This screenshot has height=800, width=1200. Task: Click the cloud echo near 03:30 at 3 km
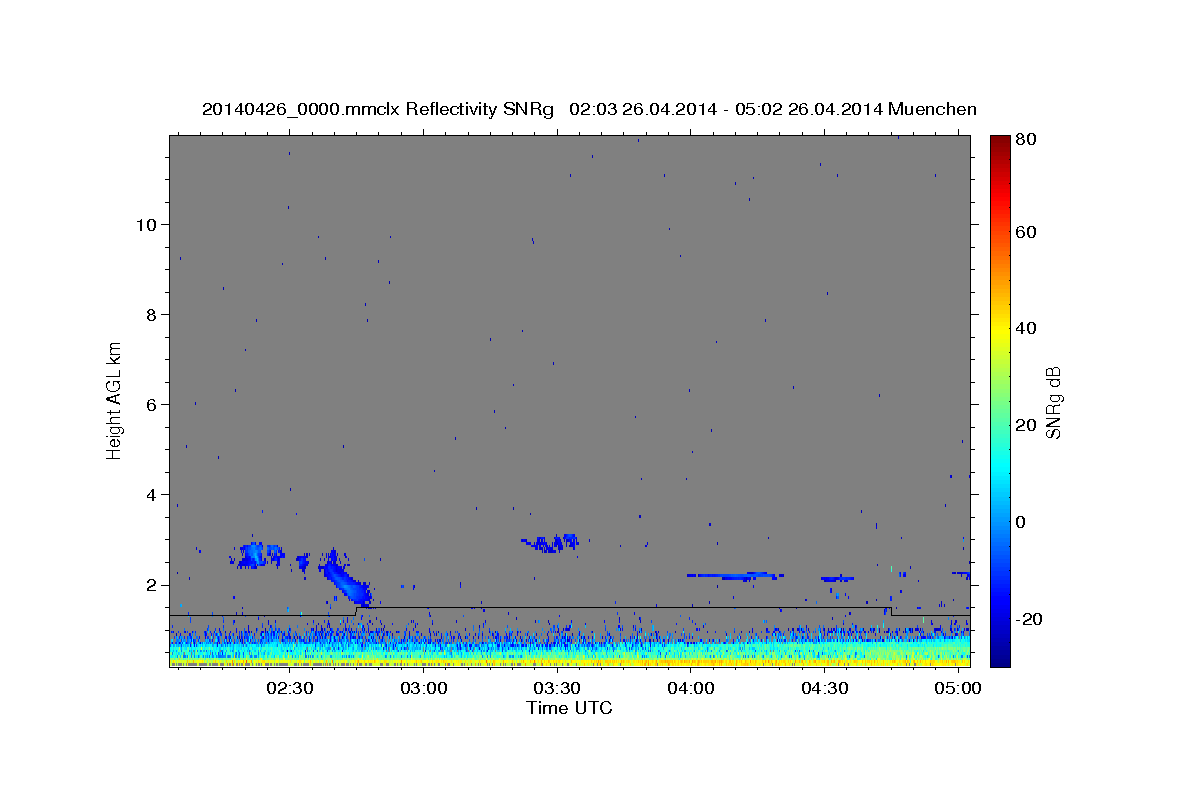551,543
